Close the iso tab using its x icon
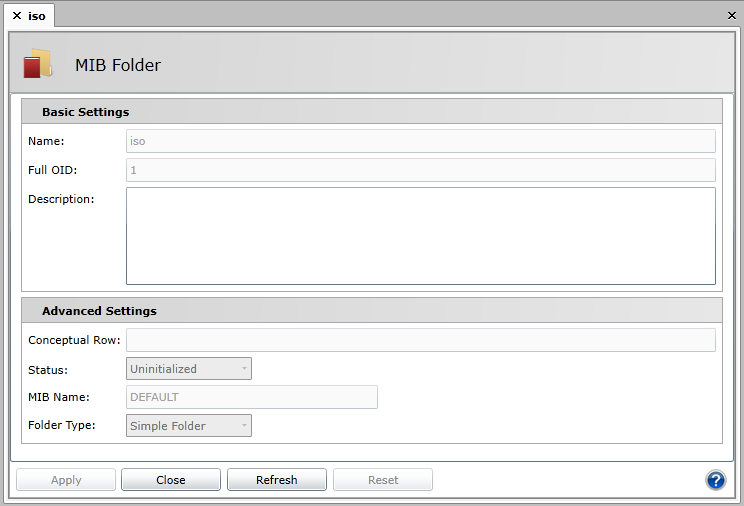 (x=17, y=16)
